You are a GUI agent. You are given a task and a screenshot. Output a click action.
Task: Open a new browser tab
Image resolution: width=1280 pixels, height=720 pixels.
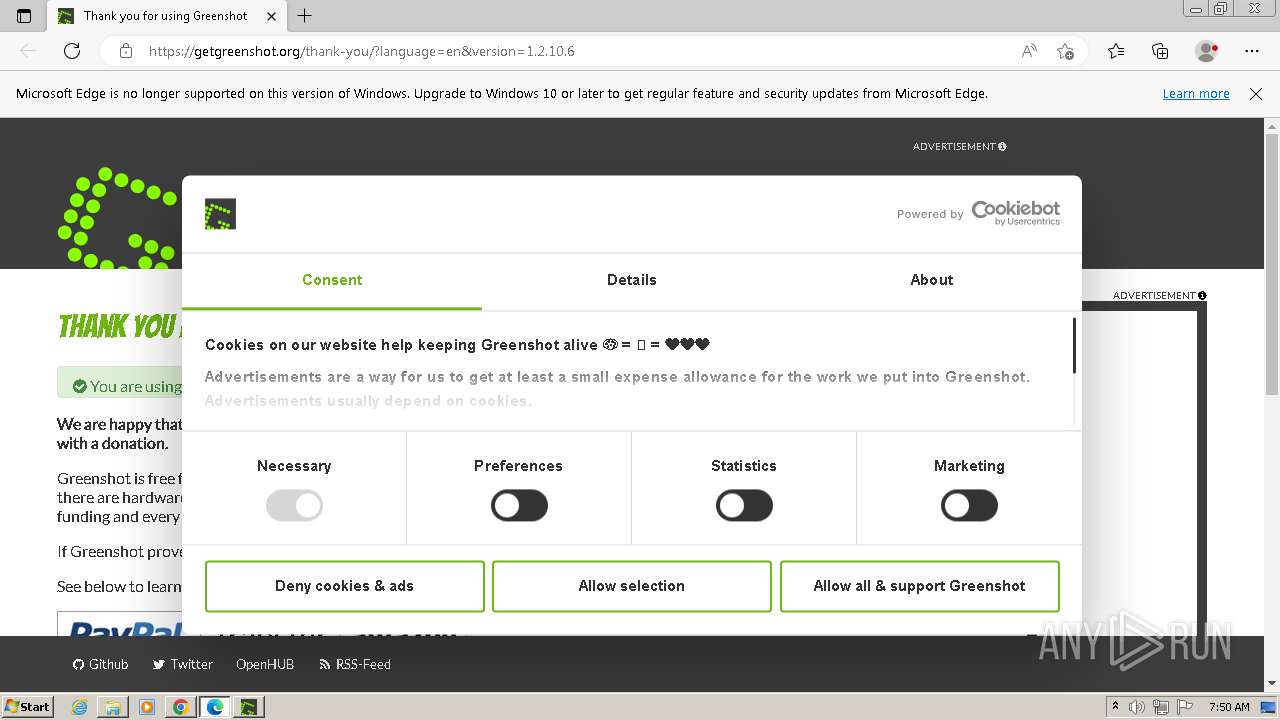[x=305, y=16]
